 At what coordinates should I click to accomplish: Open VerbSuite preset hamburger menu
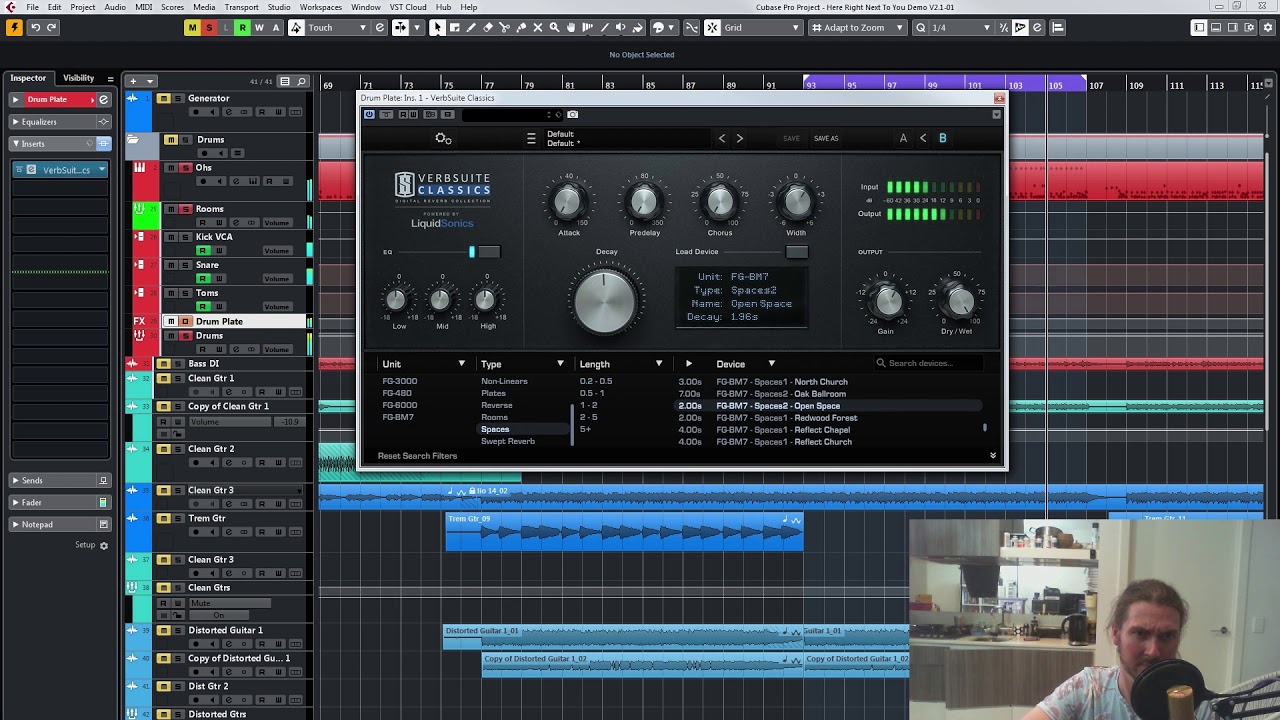(x=531, y=139)
